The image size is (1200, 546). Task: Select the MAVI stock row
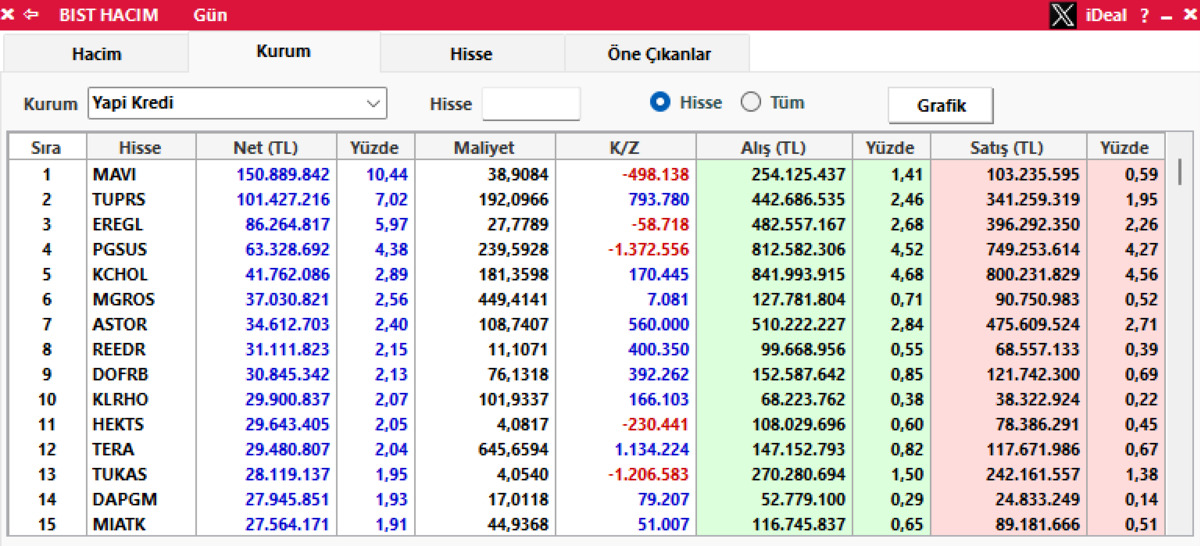pos(587,174)
